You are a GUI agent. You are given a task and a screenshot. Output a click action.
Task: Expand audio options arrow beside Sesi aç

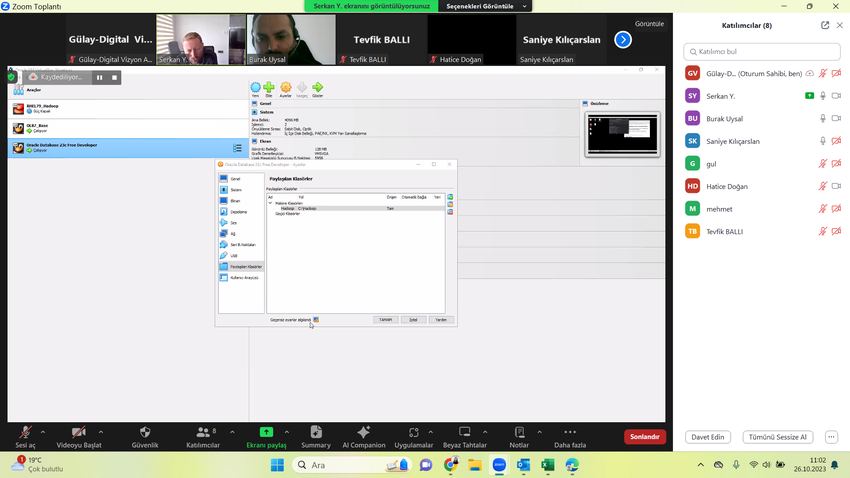[x=43, y=432]
